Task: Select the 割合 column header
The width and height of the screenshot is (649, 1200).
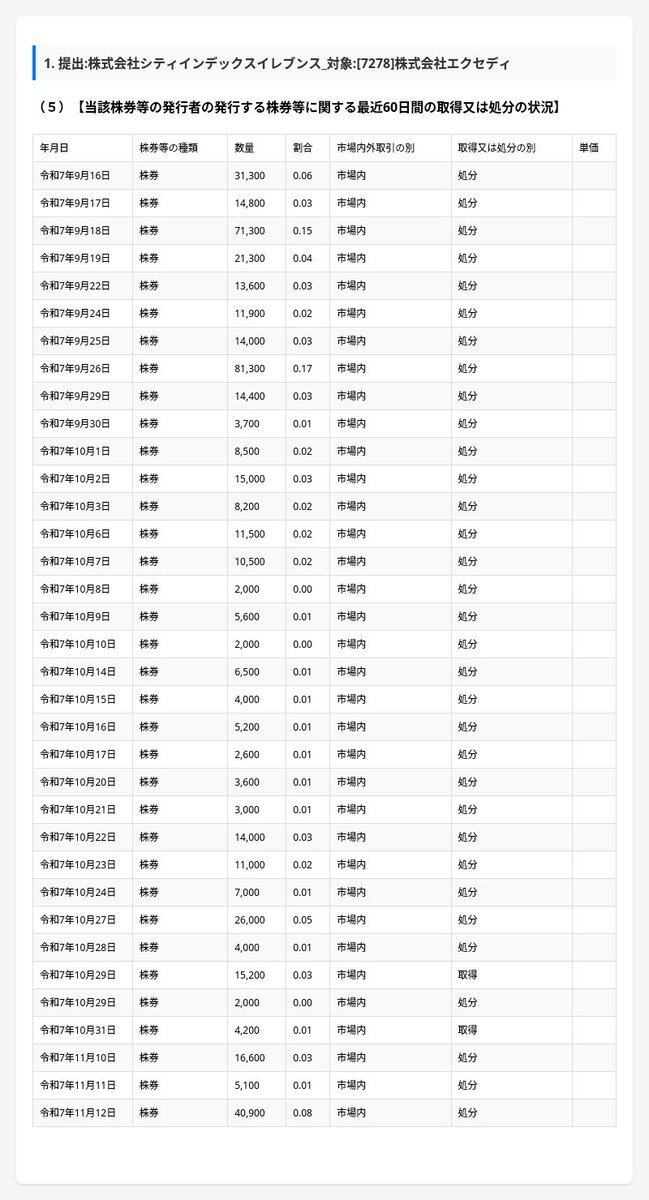Action: coord(302,148)
